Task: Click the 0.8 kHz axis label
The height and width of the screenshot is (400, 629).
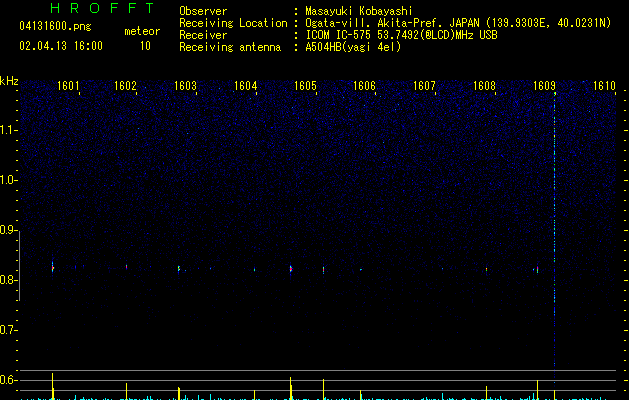Action: pos(8,280)
